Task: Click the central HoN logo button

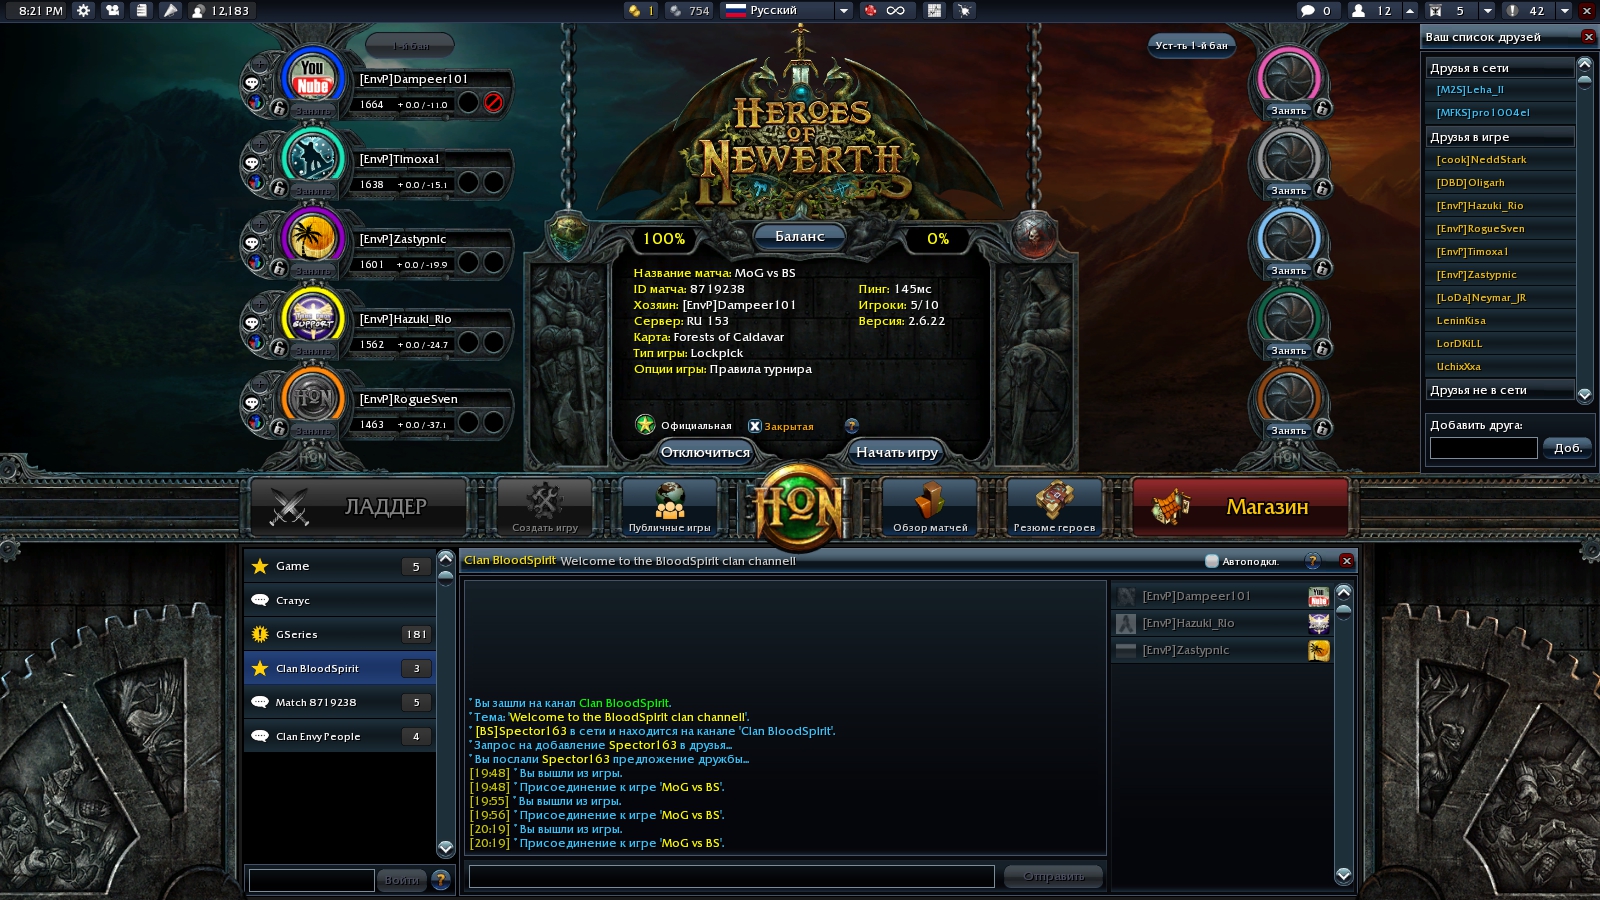Action: [x=799, y=507]
